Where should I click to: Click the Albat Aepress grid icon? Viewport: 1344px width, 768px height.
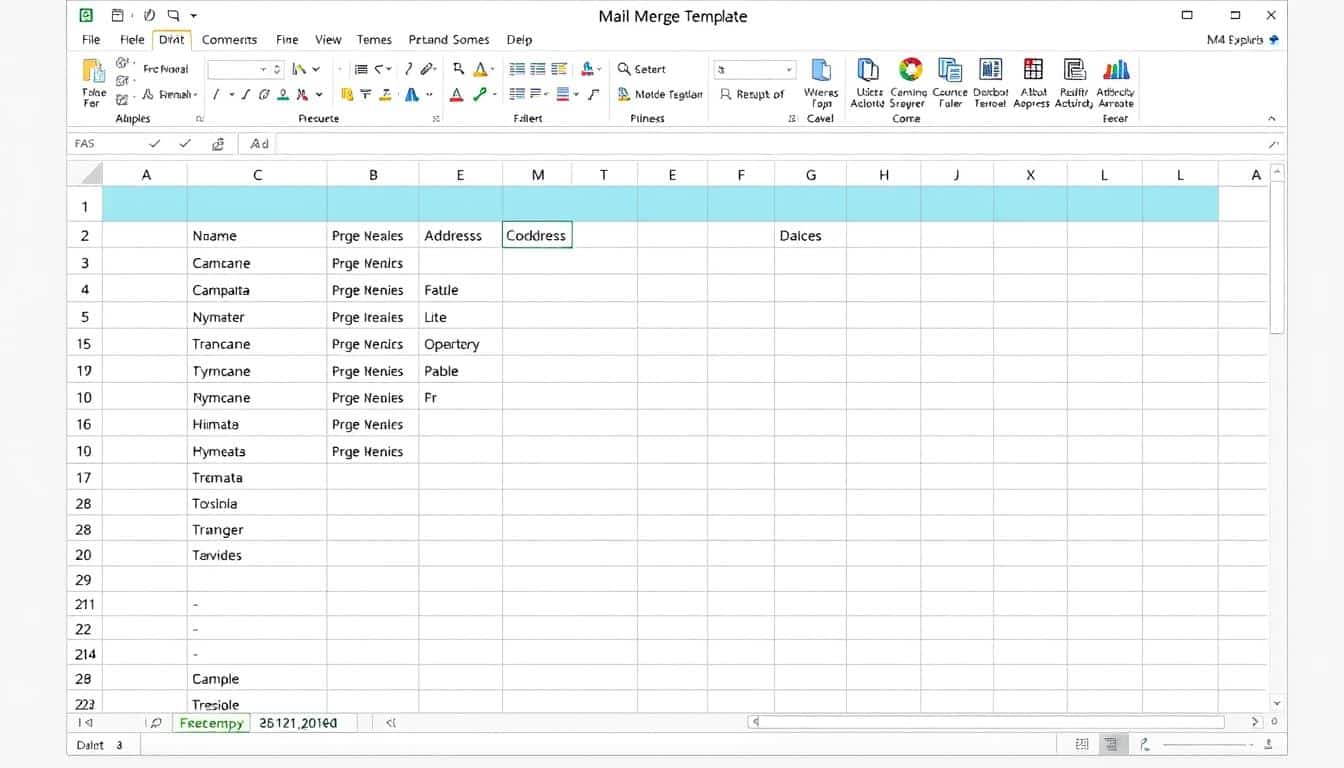(1033, 69)
